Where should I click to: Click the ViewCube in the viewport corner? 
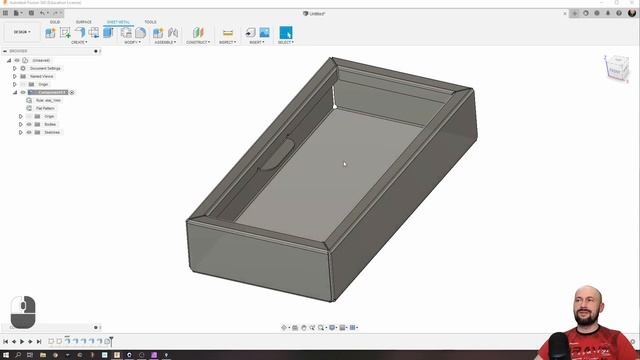coord(617,68)
